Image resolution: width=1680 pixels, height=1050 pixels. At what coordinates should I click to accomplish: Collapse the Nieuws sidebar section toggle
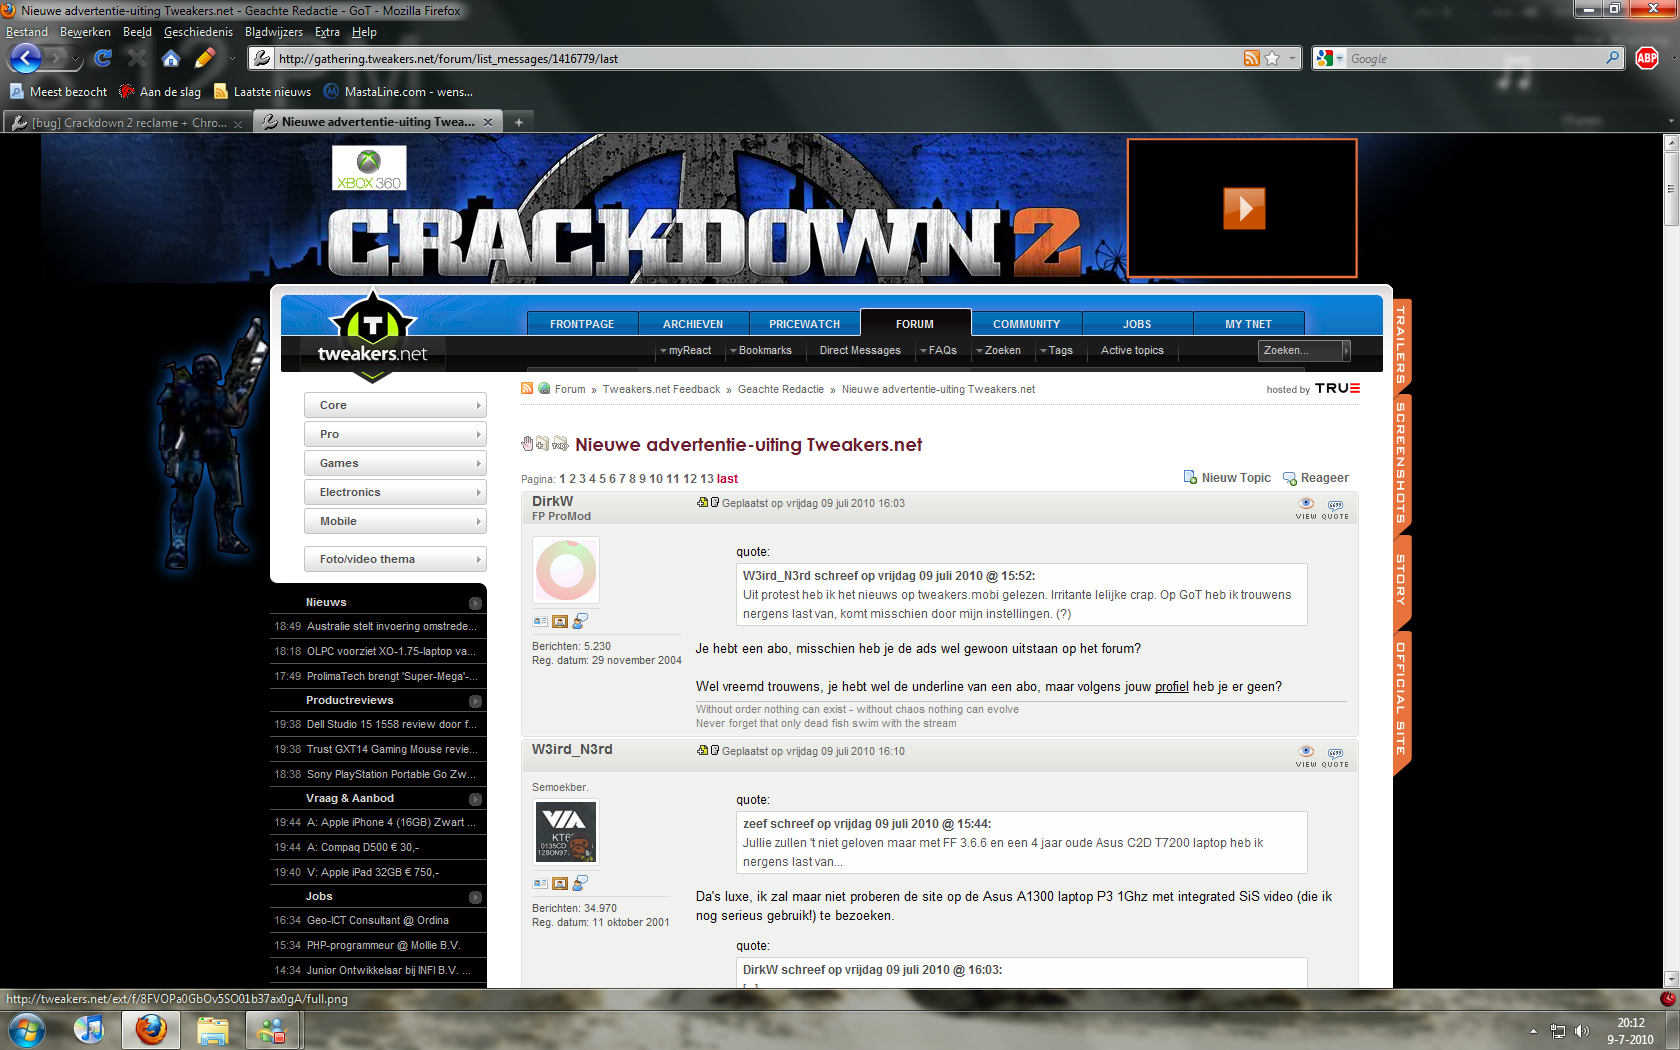(475, 603)
